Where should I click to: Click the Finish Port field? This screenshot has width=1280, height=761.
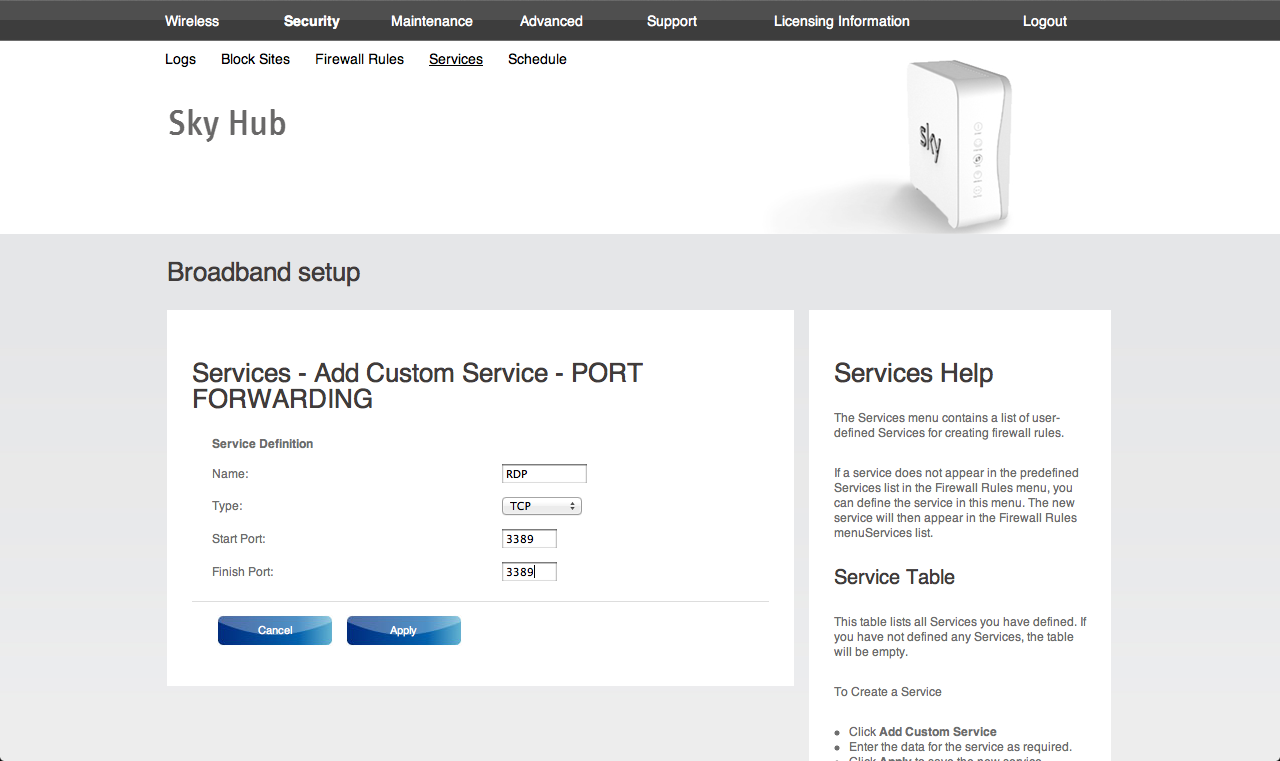point(529,572)
